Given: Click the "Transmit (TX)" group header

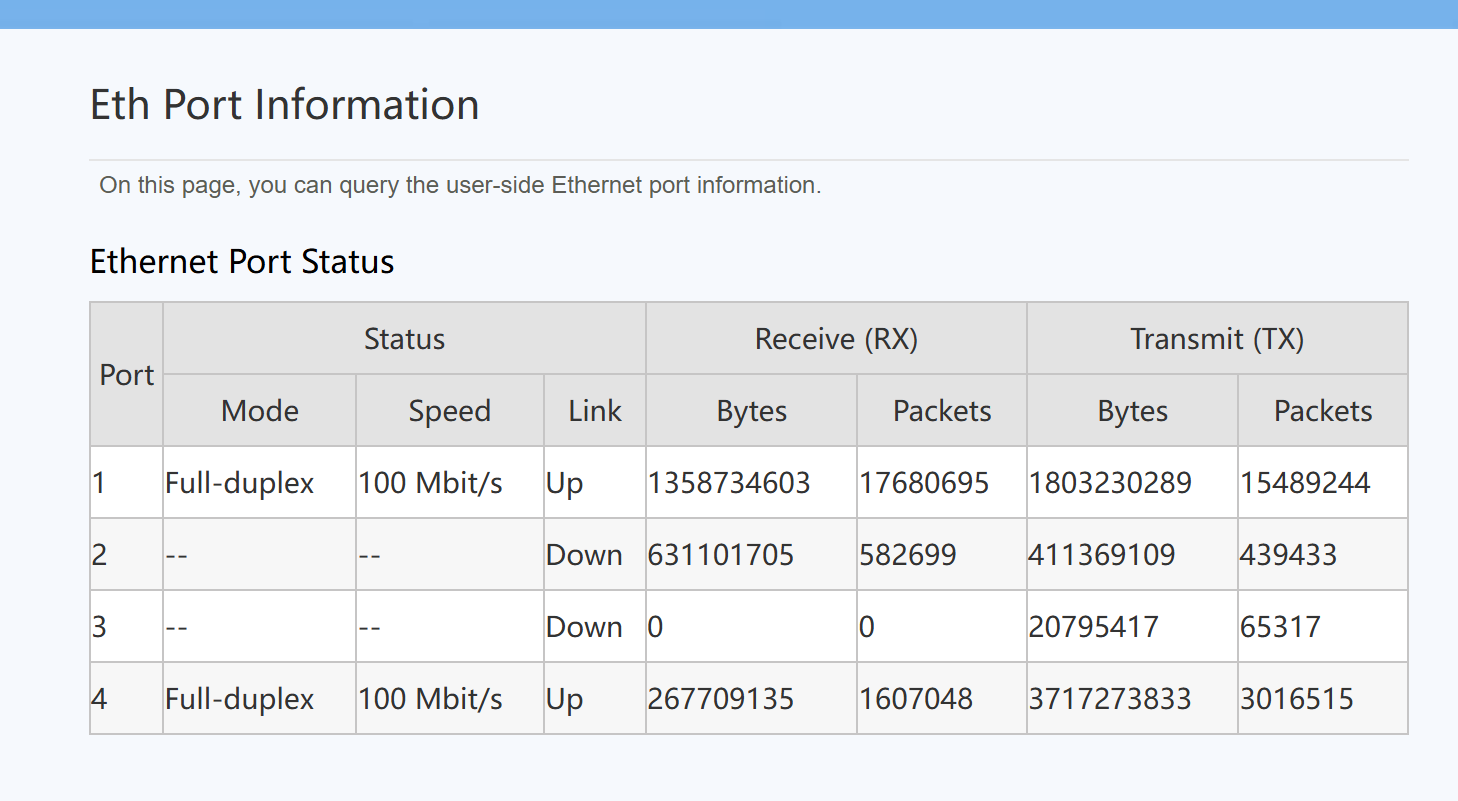Looking at the screenshot, I should click(1217, 339).
